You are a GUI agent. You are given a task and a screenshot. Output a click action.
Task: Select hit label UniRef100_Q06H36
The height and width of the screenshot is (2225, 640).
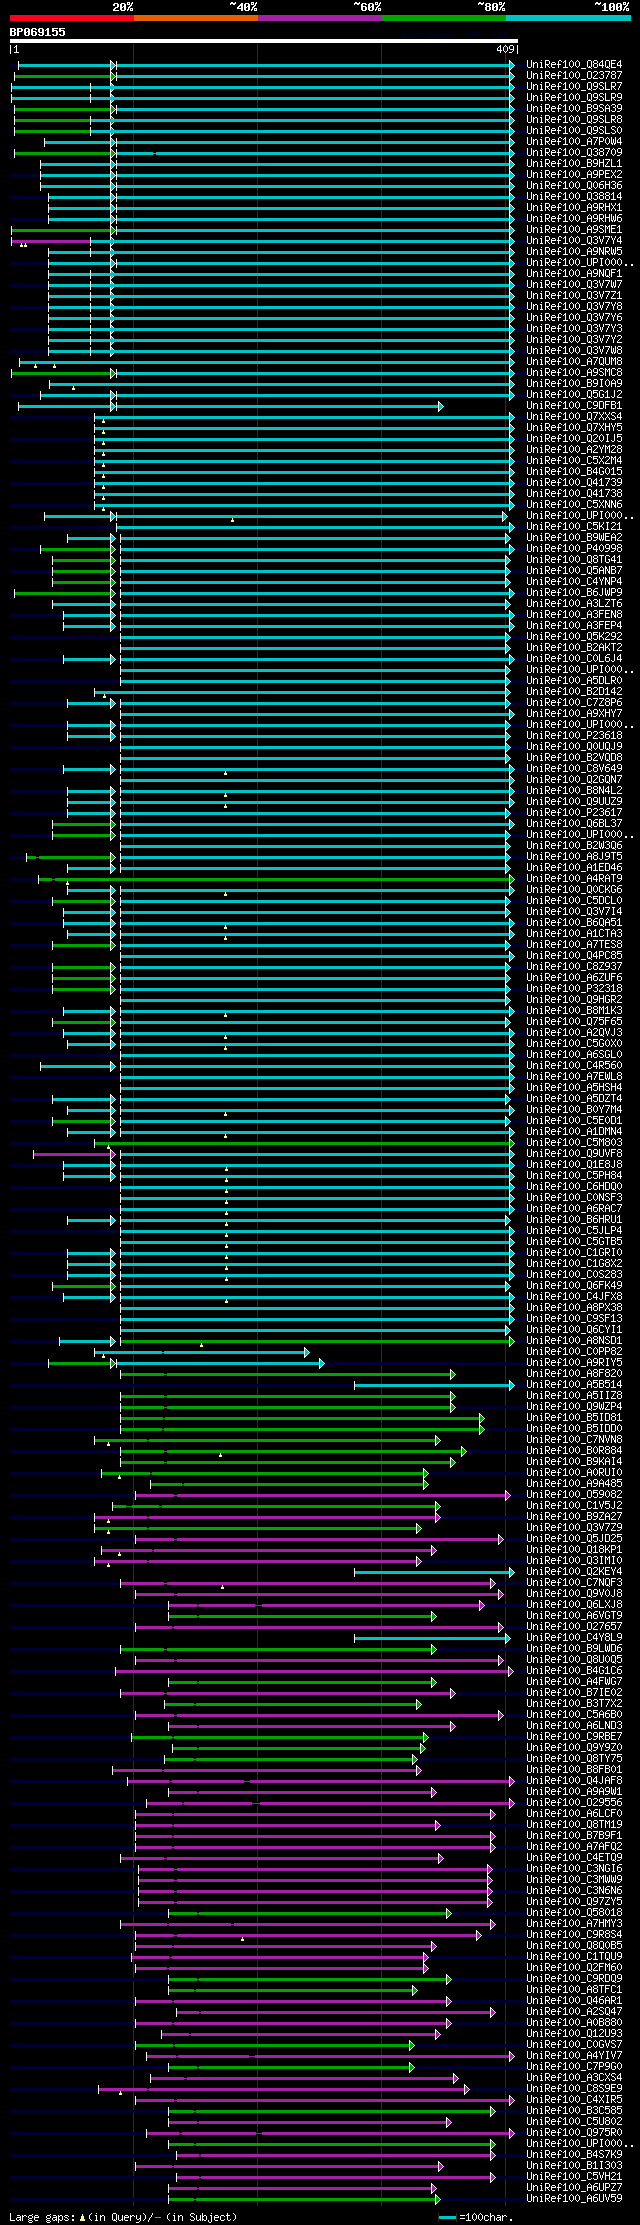tap(574, 186)
